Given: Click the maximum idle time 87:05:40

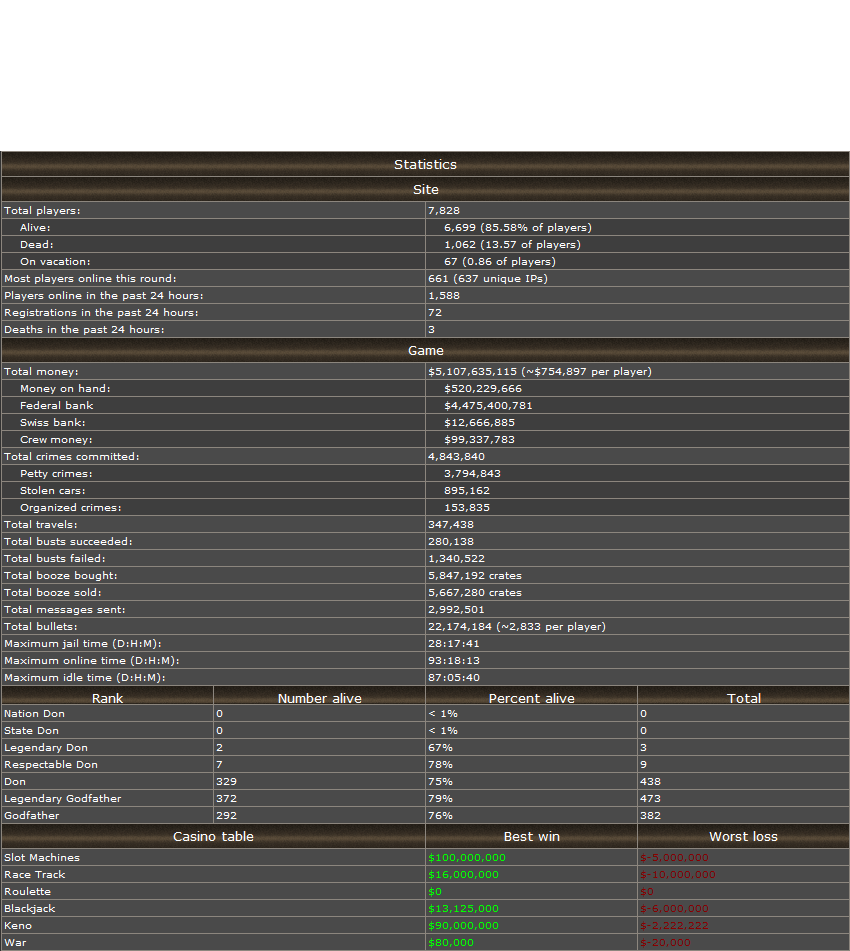Looking at the screenshot, I should (454, 677).
